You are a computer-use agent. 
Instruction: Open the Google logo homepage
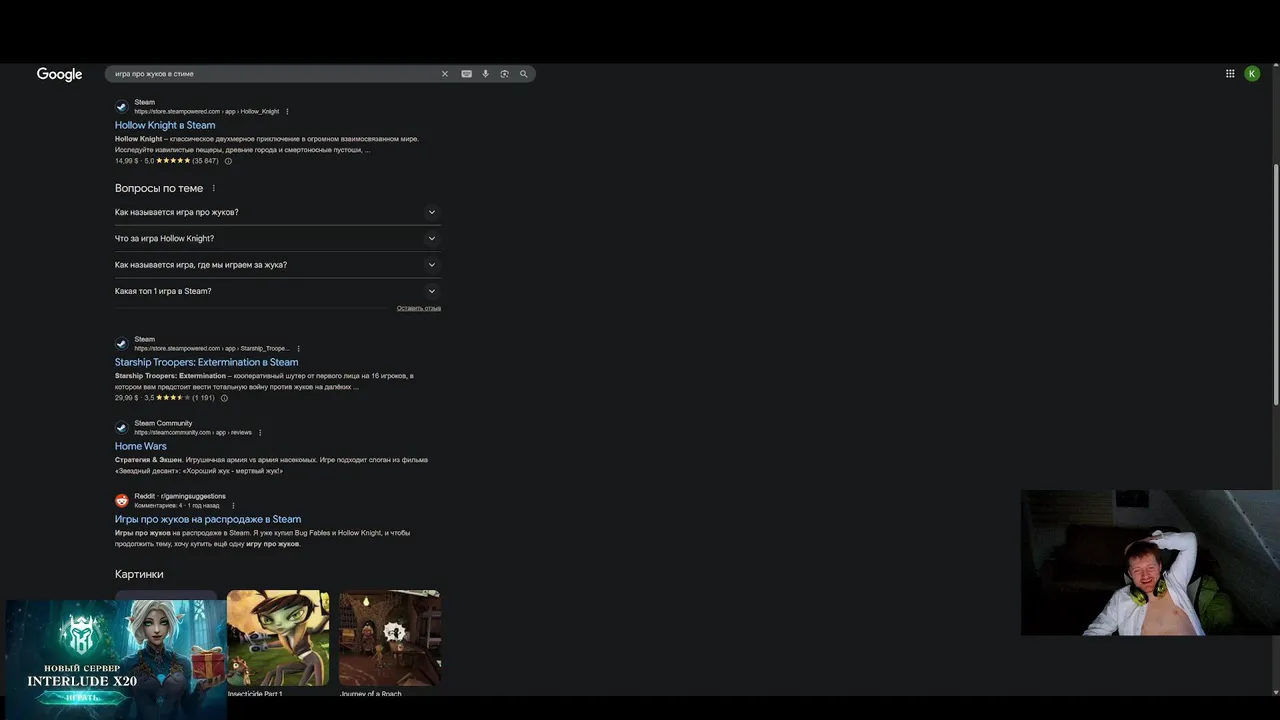pyautogui.click(x=59, y=74)
